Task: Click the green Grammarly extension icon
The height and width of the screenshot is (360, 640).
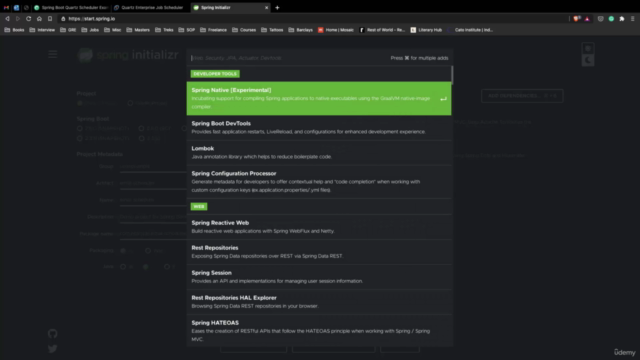Action: 611,19
